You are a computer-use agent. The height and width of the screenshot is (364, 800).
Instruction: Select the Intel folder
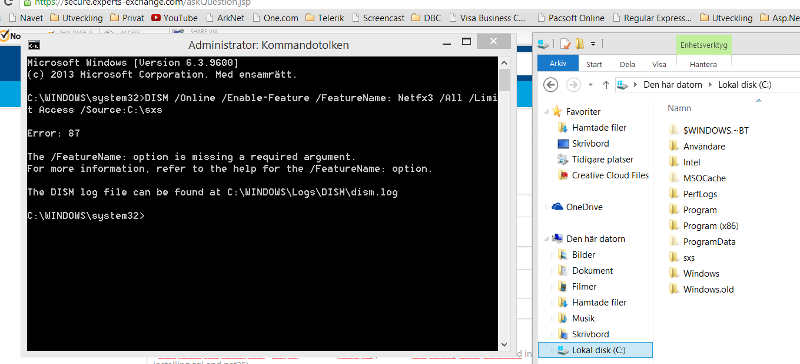tap(685, 162)
